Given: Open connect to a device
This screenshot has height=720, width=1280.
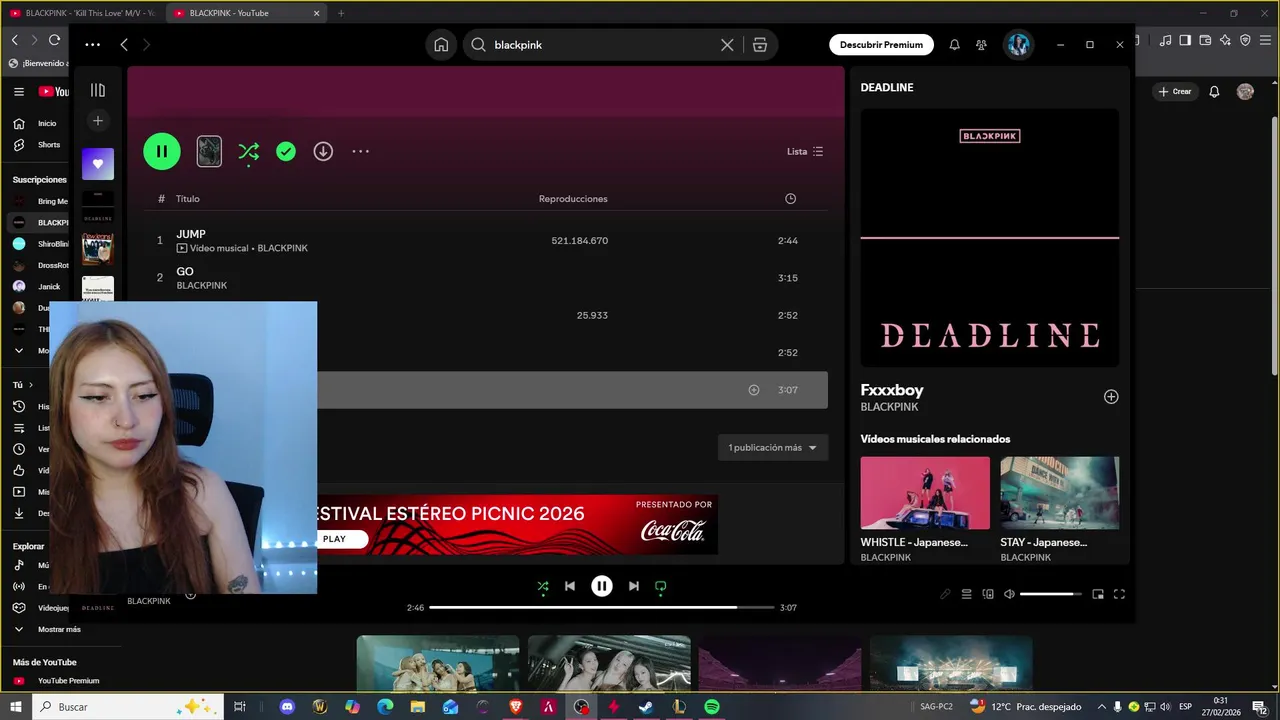Looking at the screenshot, I should 988,594.
